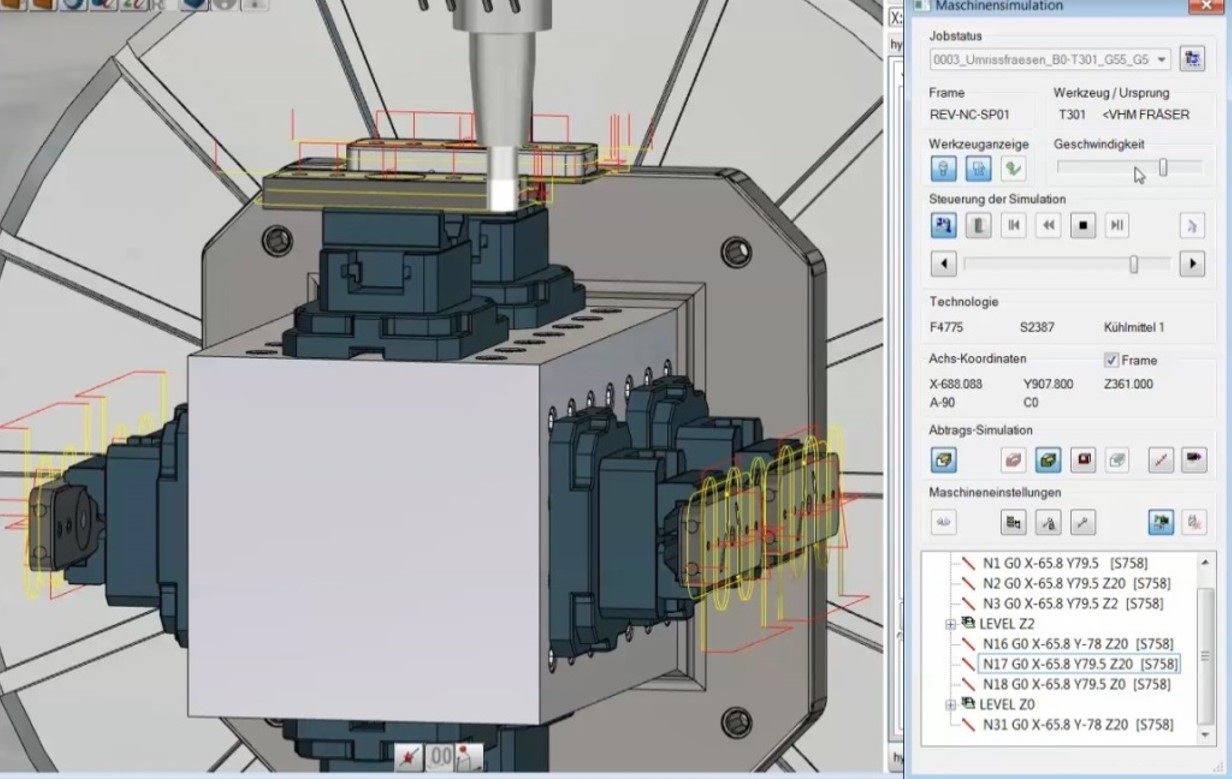Uncheck the Frame checkbox

tap(1111, 360)
